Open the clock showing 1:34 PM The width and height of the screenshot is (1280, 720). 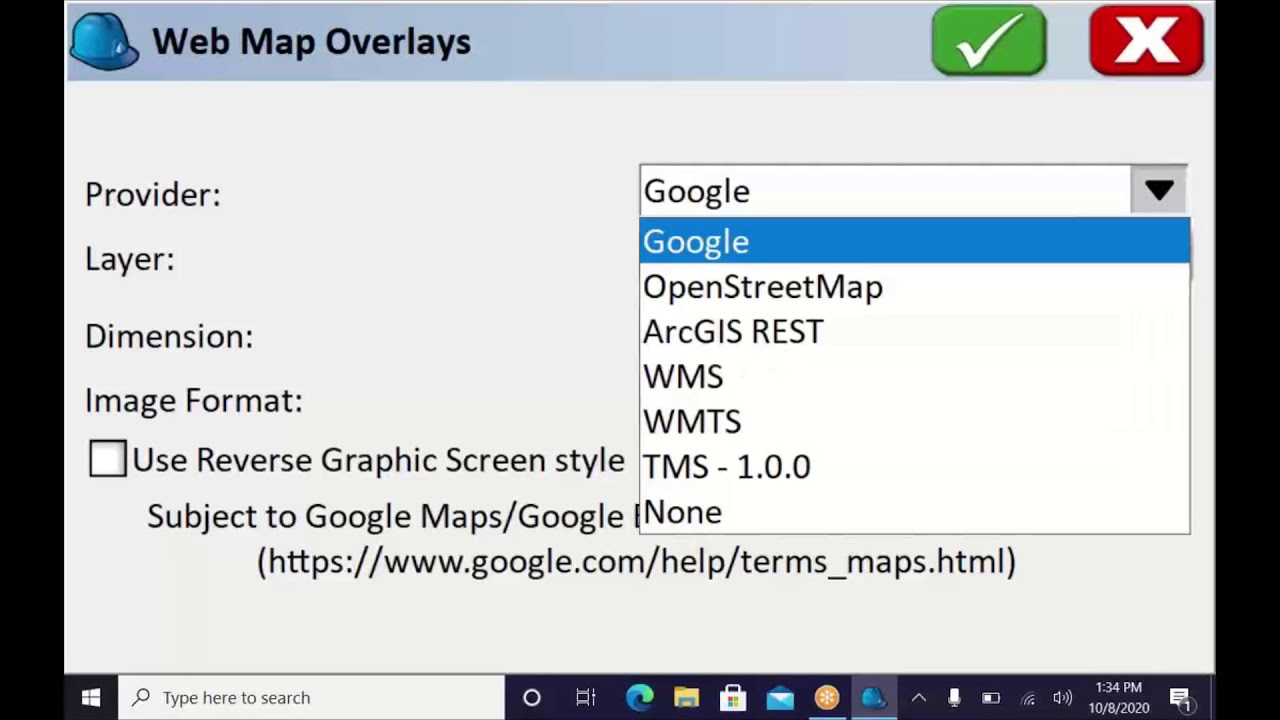[x=1119, y=698]
